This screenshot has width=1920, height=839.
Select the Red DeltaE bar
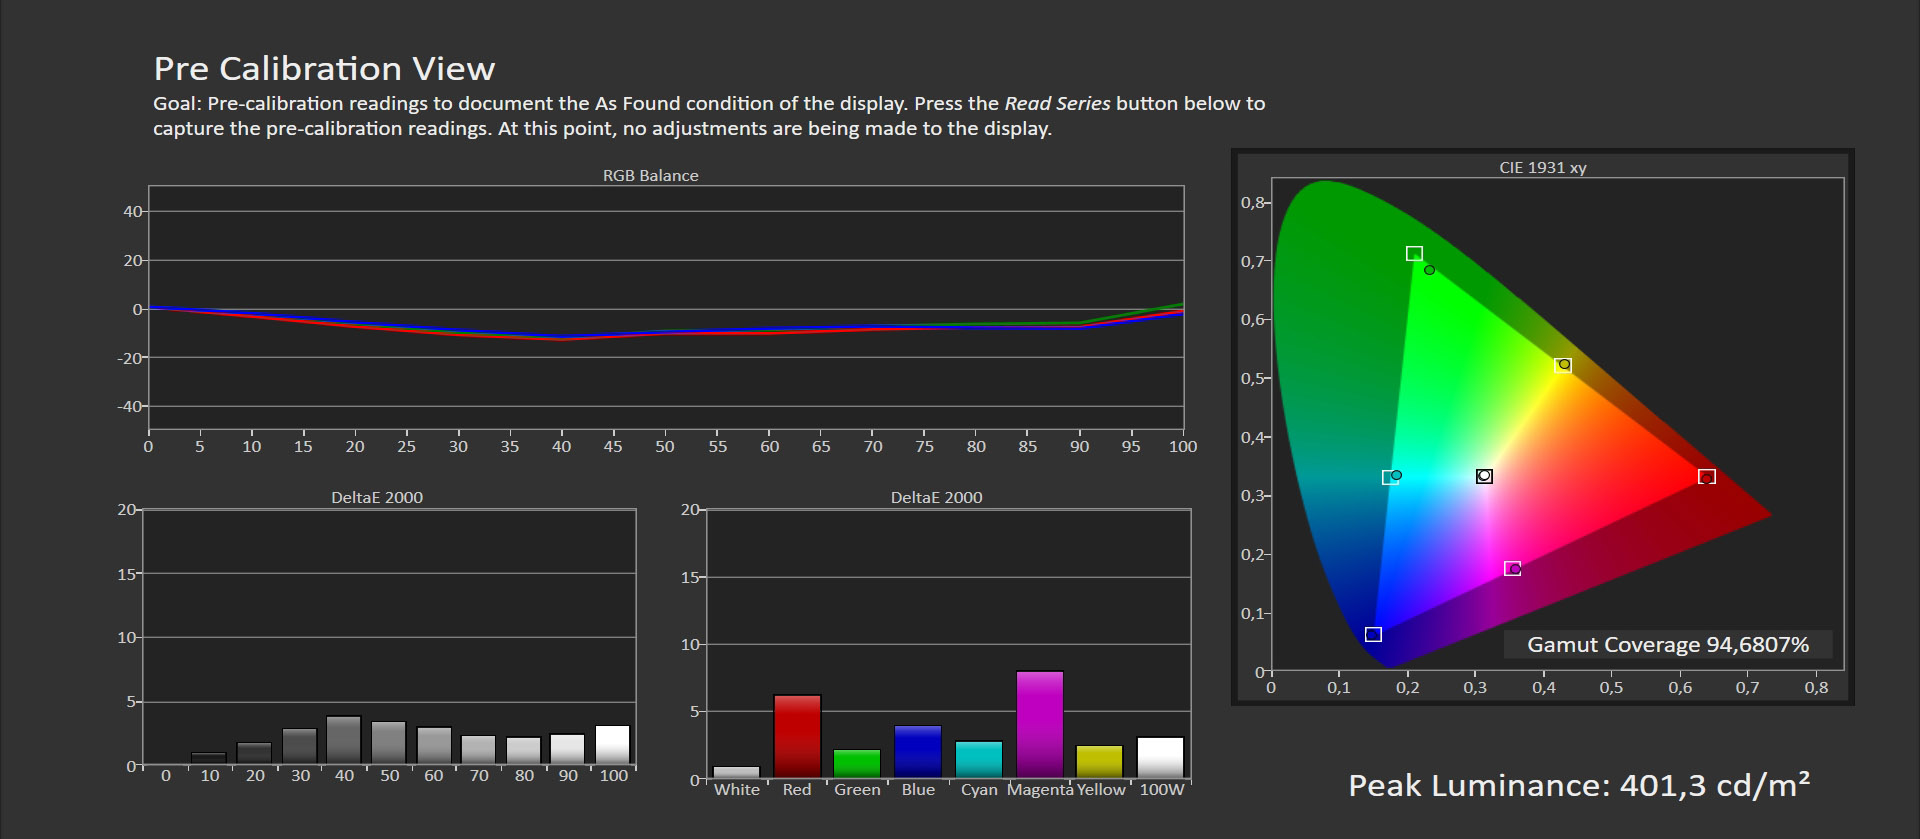coord(797,736)
